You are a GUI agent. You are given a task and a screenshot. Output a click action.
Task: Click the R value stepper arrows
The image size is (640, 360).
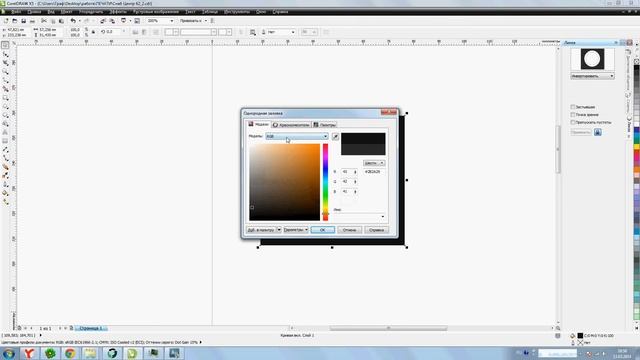(x=355, y=172)
